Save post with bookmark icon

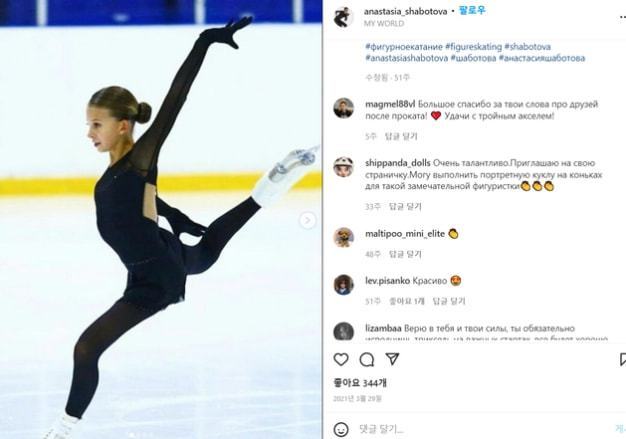(623, 359)
